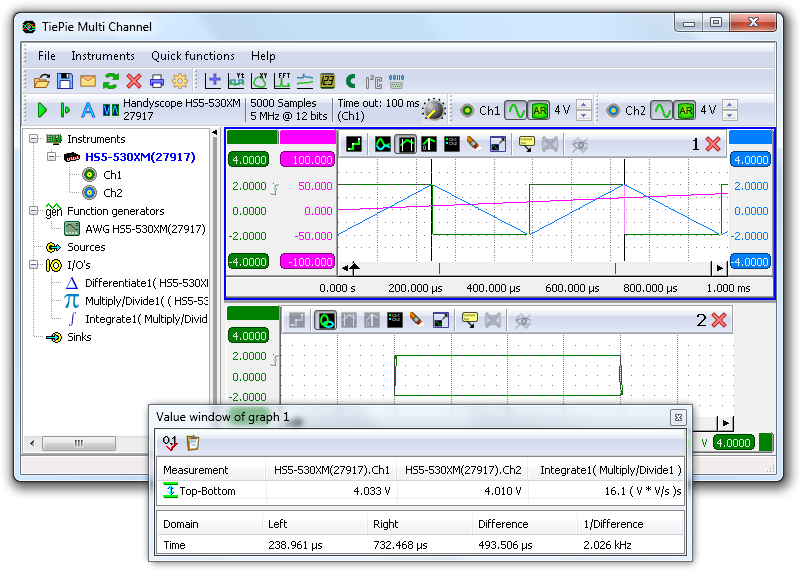Open the File menu
Viewport: 801px width, 571px height.
pos(46,56)
